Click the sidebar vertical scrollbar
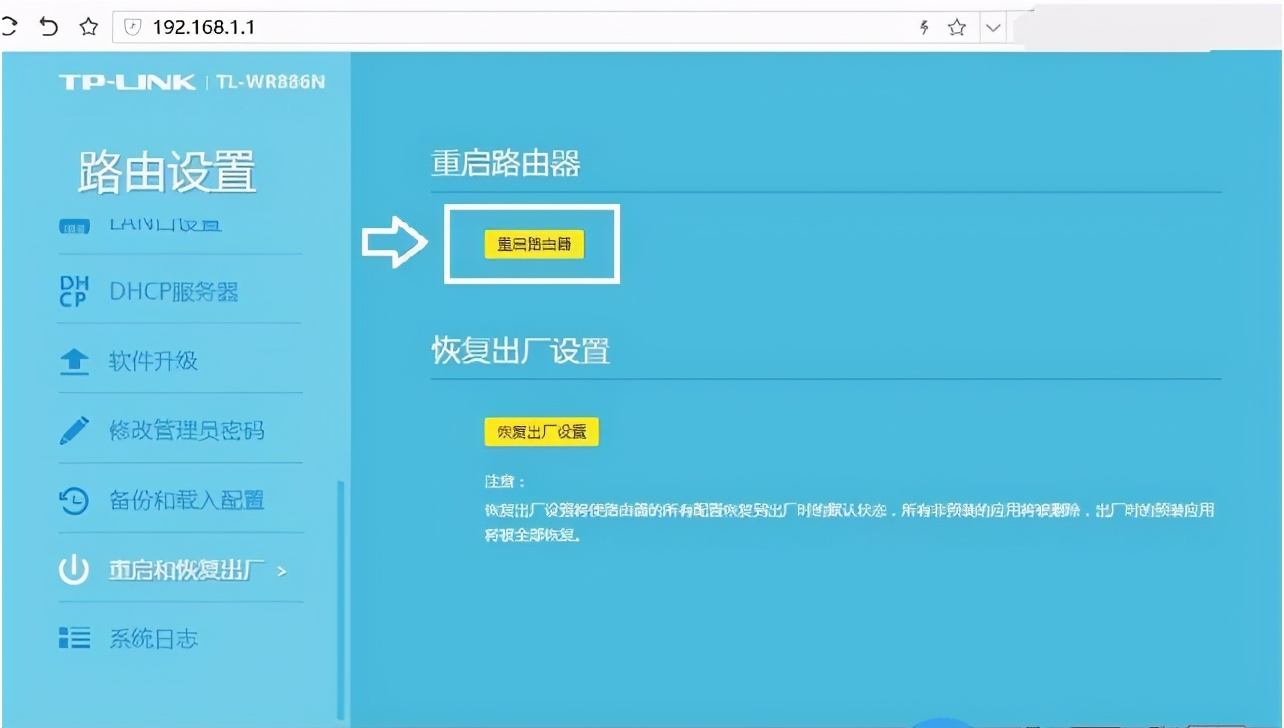 (340, 600)
